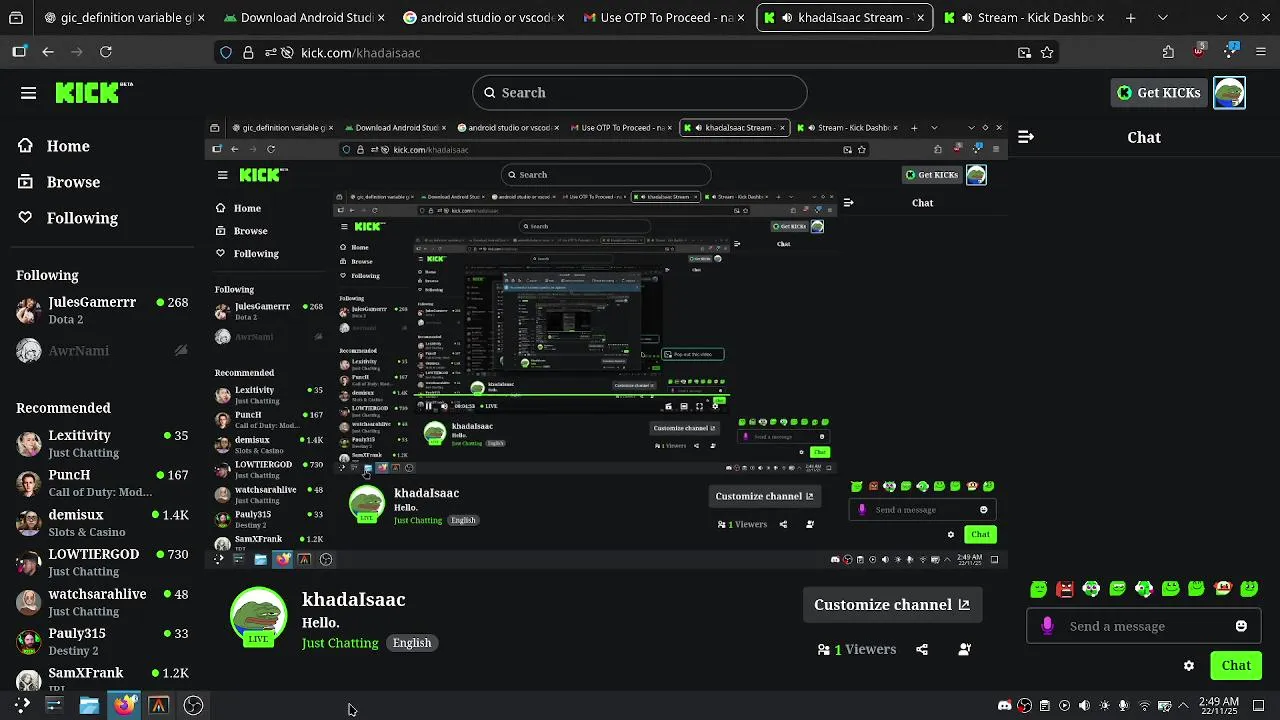Click the purple microphone icon in chat
Screen dimensions: 1280x720
click(x=1047, y=626)
